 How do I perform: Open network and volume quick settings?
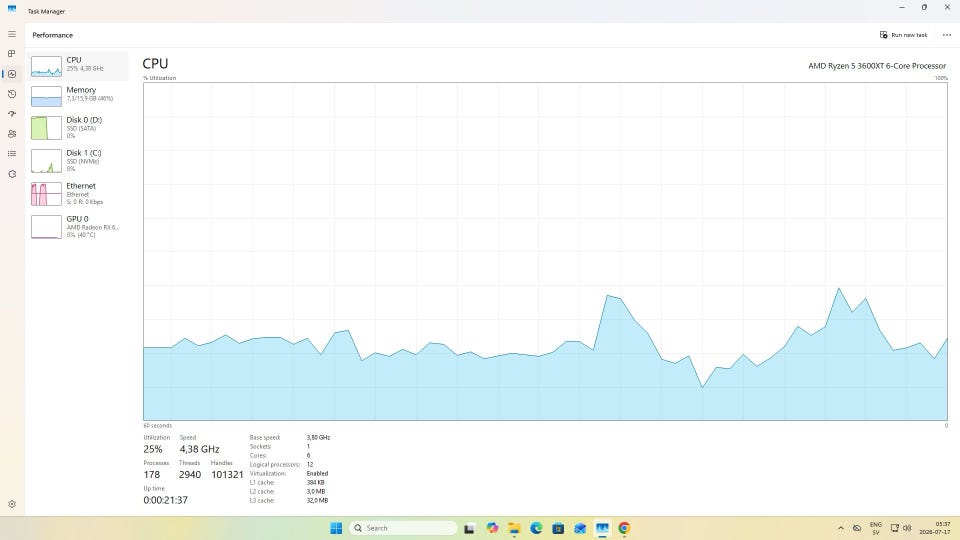coord(901,528)
